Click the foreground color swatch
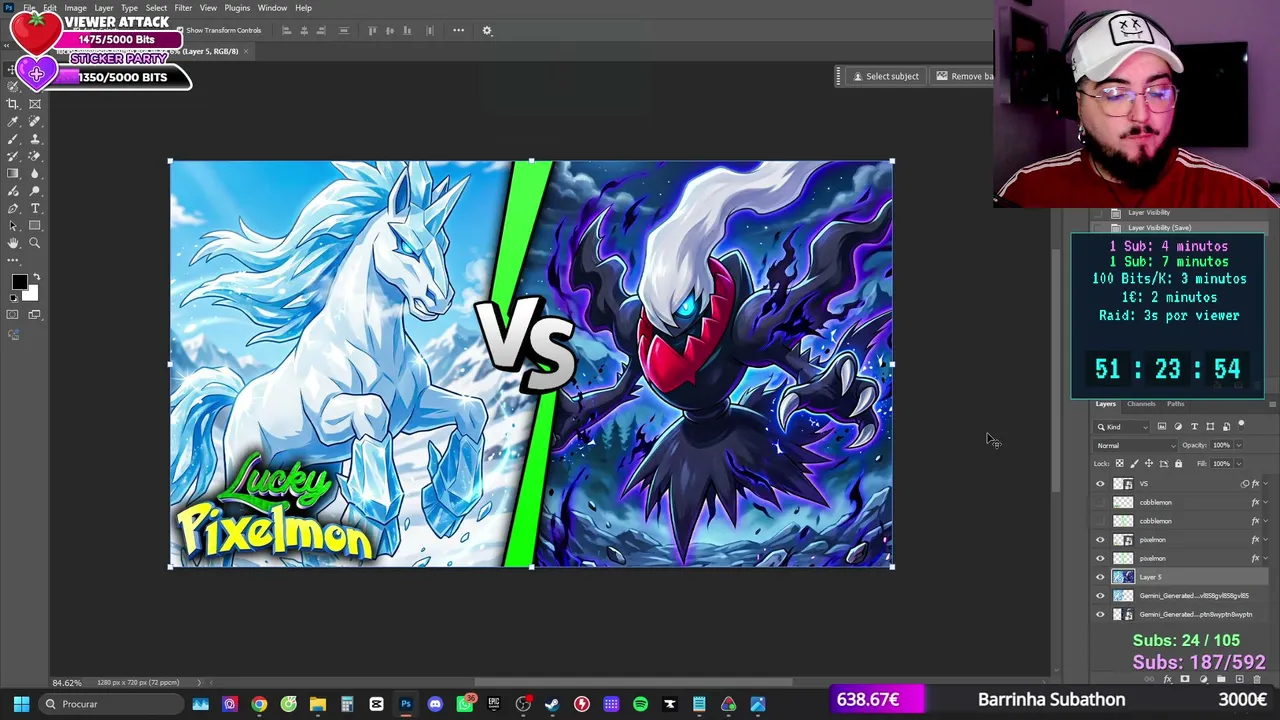This screenshot has height=720, width=1280. tap(18, 281)
